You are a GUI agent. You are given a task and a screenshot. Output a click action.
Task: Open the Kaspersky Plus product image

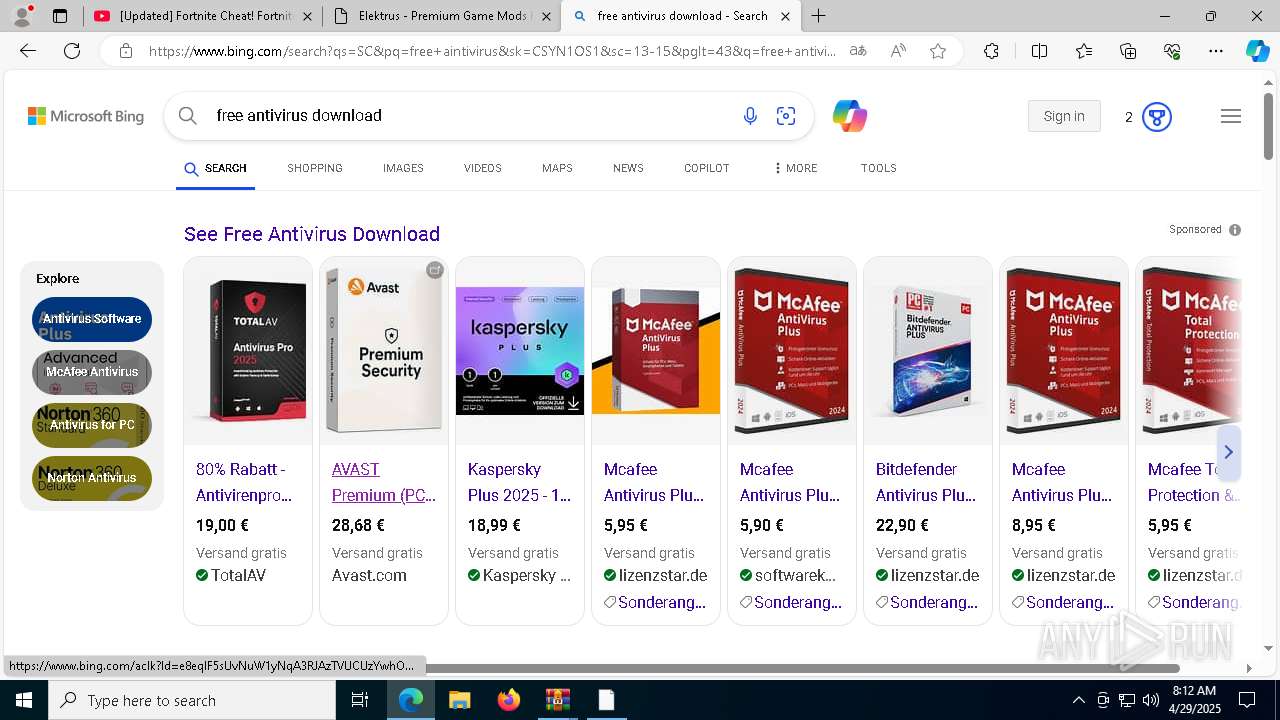pos(520,351)
